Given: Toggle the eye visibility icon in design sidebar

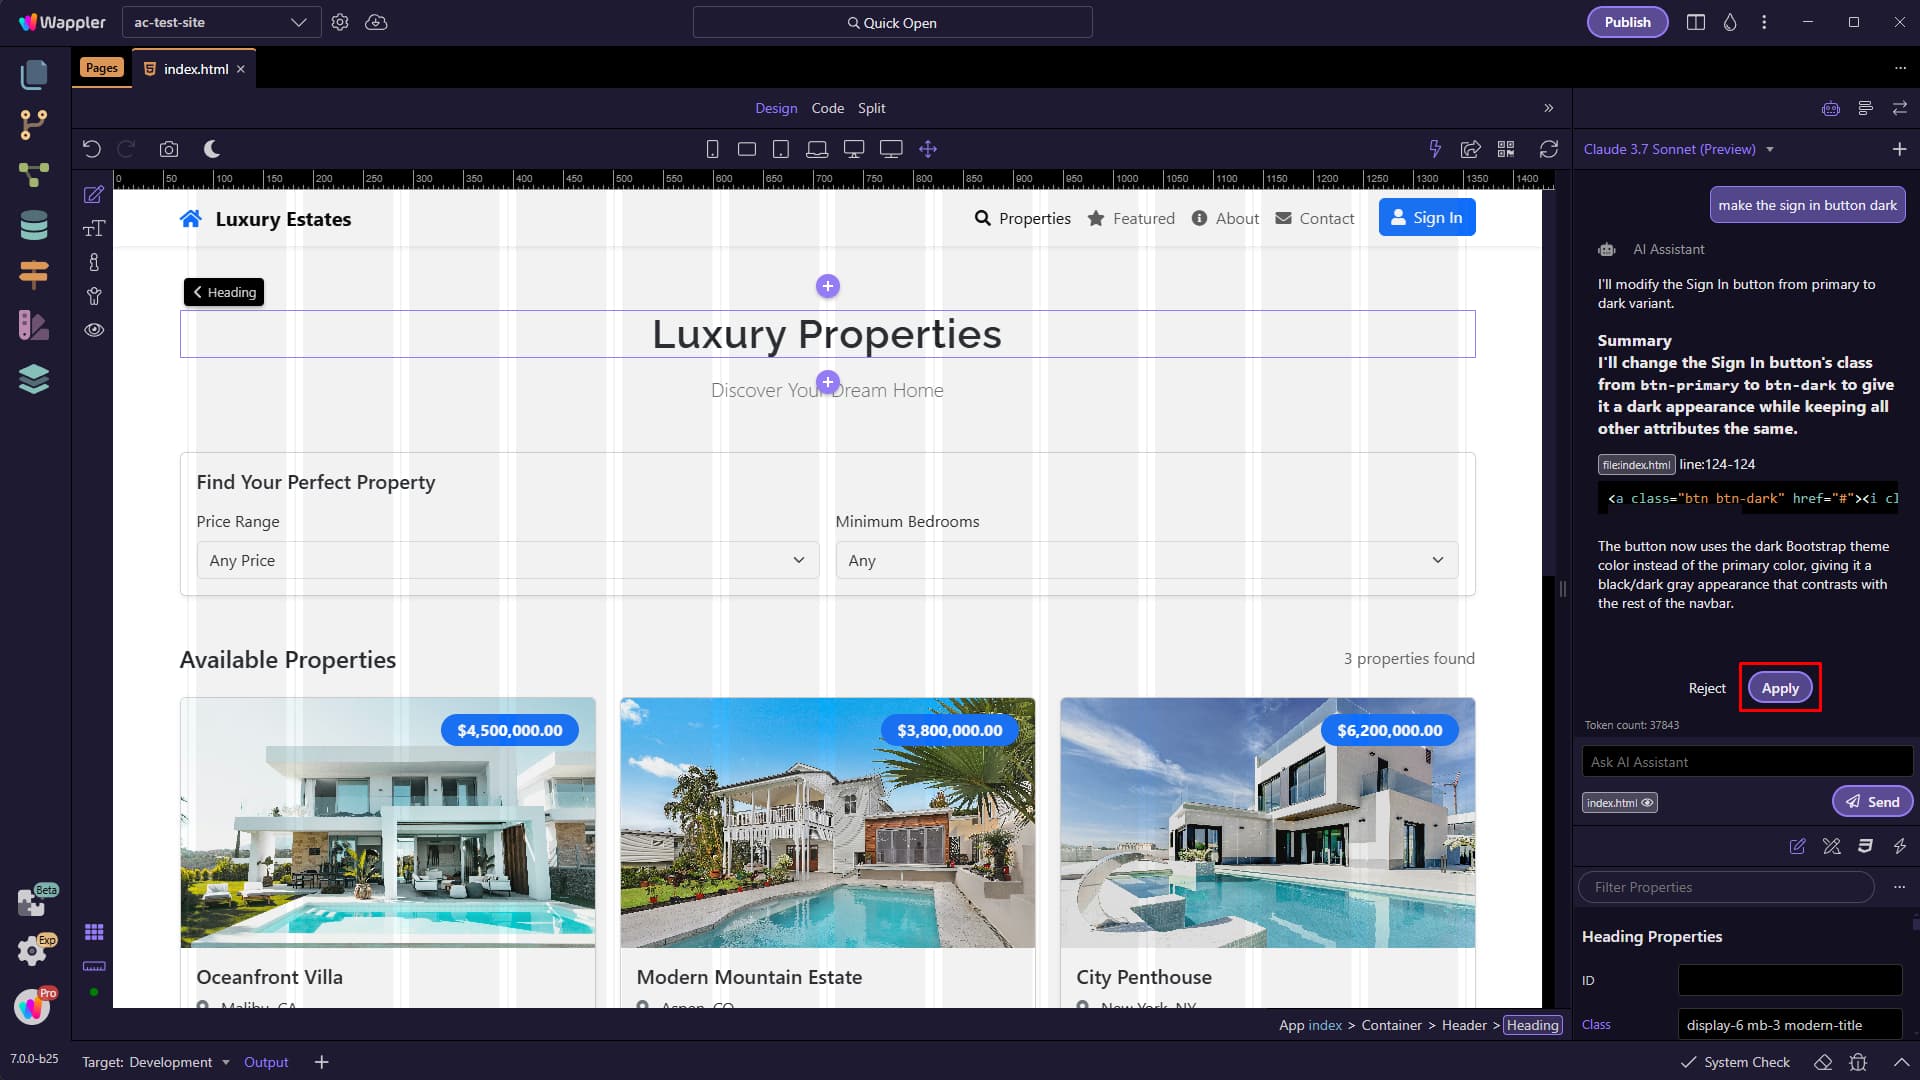Looking at the screenshot, I should click(94, 330).
